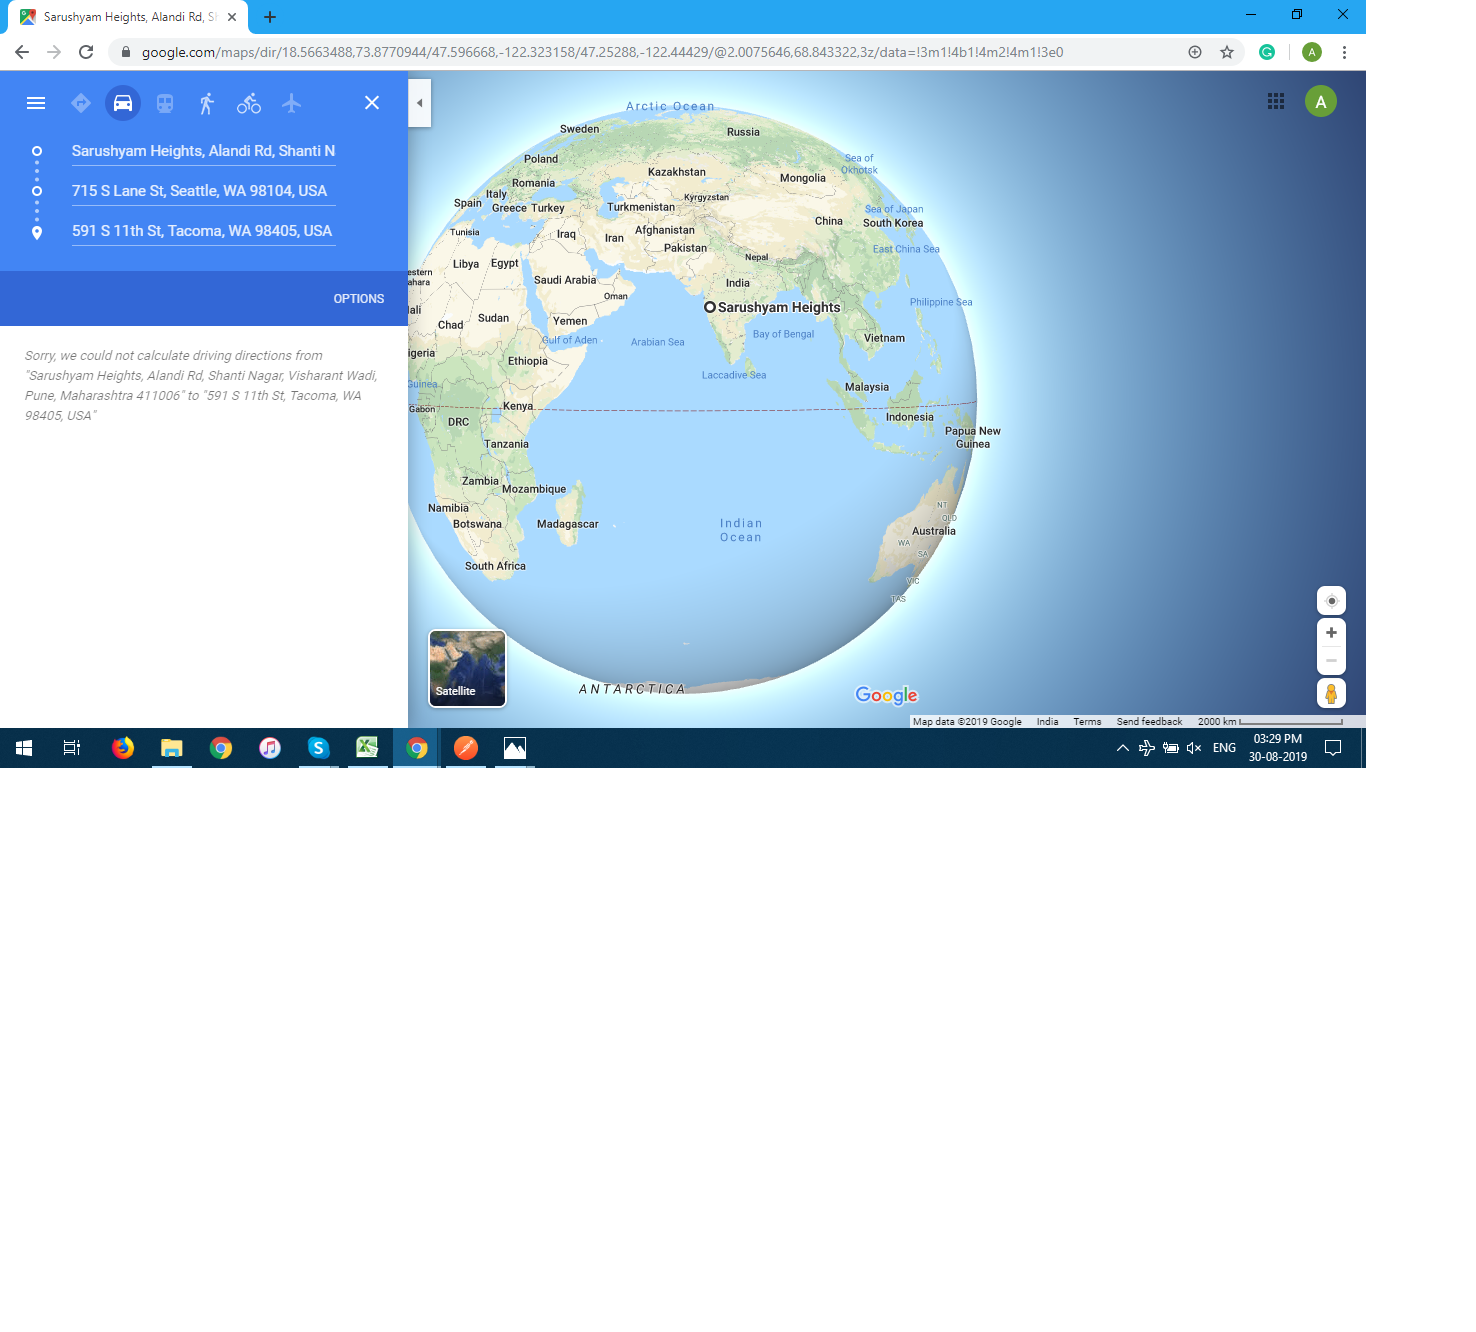Reload the page
The height and width of the screenshot is (1332, 1476).
point(86,52)
